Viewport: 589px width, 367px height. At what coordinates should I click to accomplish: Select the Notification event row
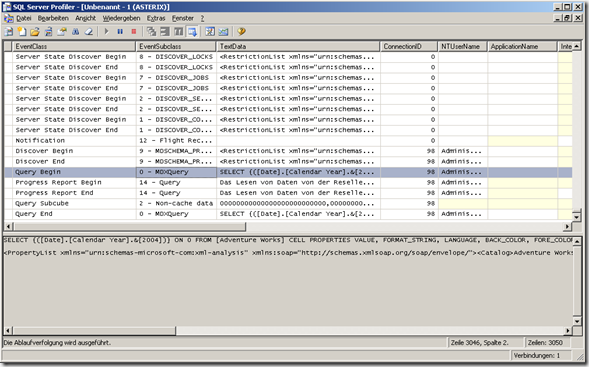[288, 140]
